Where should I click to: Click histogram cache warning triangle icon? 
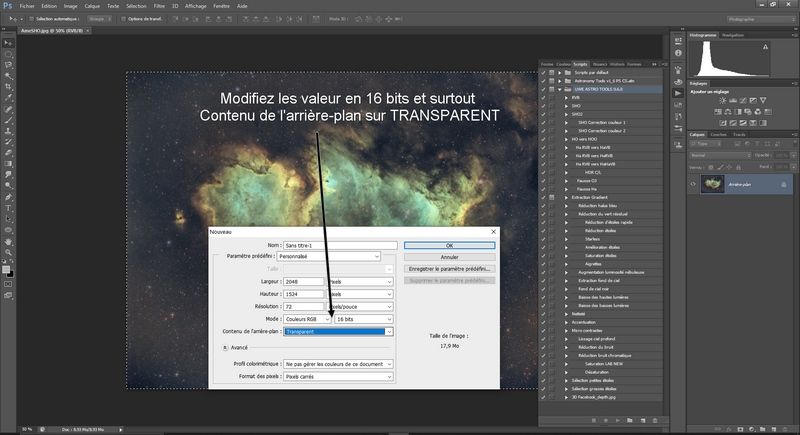coord(765,47)
